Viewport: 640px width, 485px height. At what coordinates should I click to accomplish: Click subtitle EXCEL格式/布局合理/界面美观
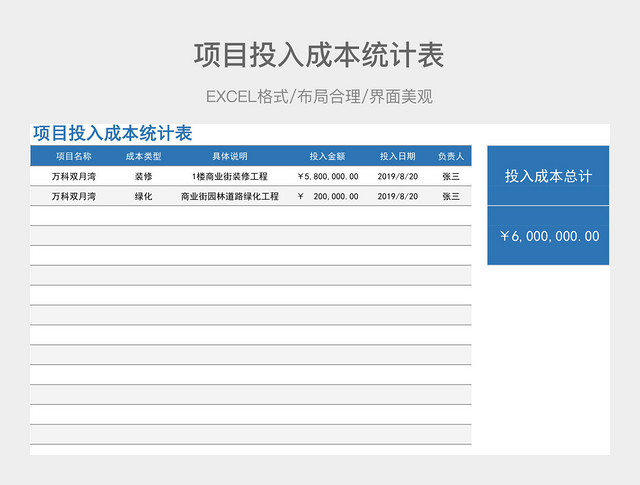(319, 97)
